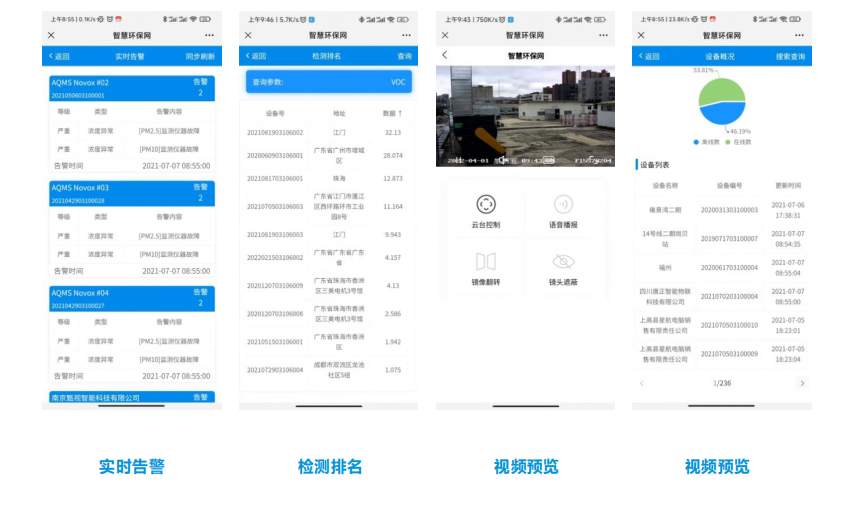The image size is (850, 506).
Task: Select the 地址 column header
Action: 339,113
